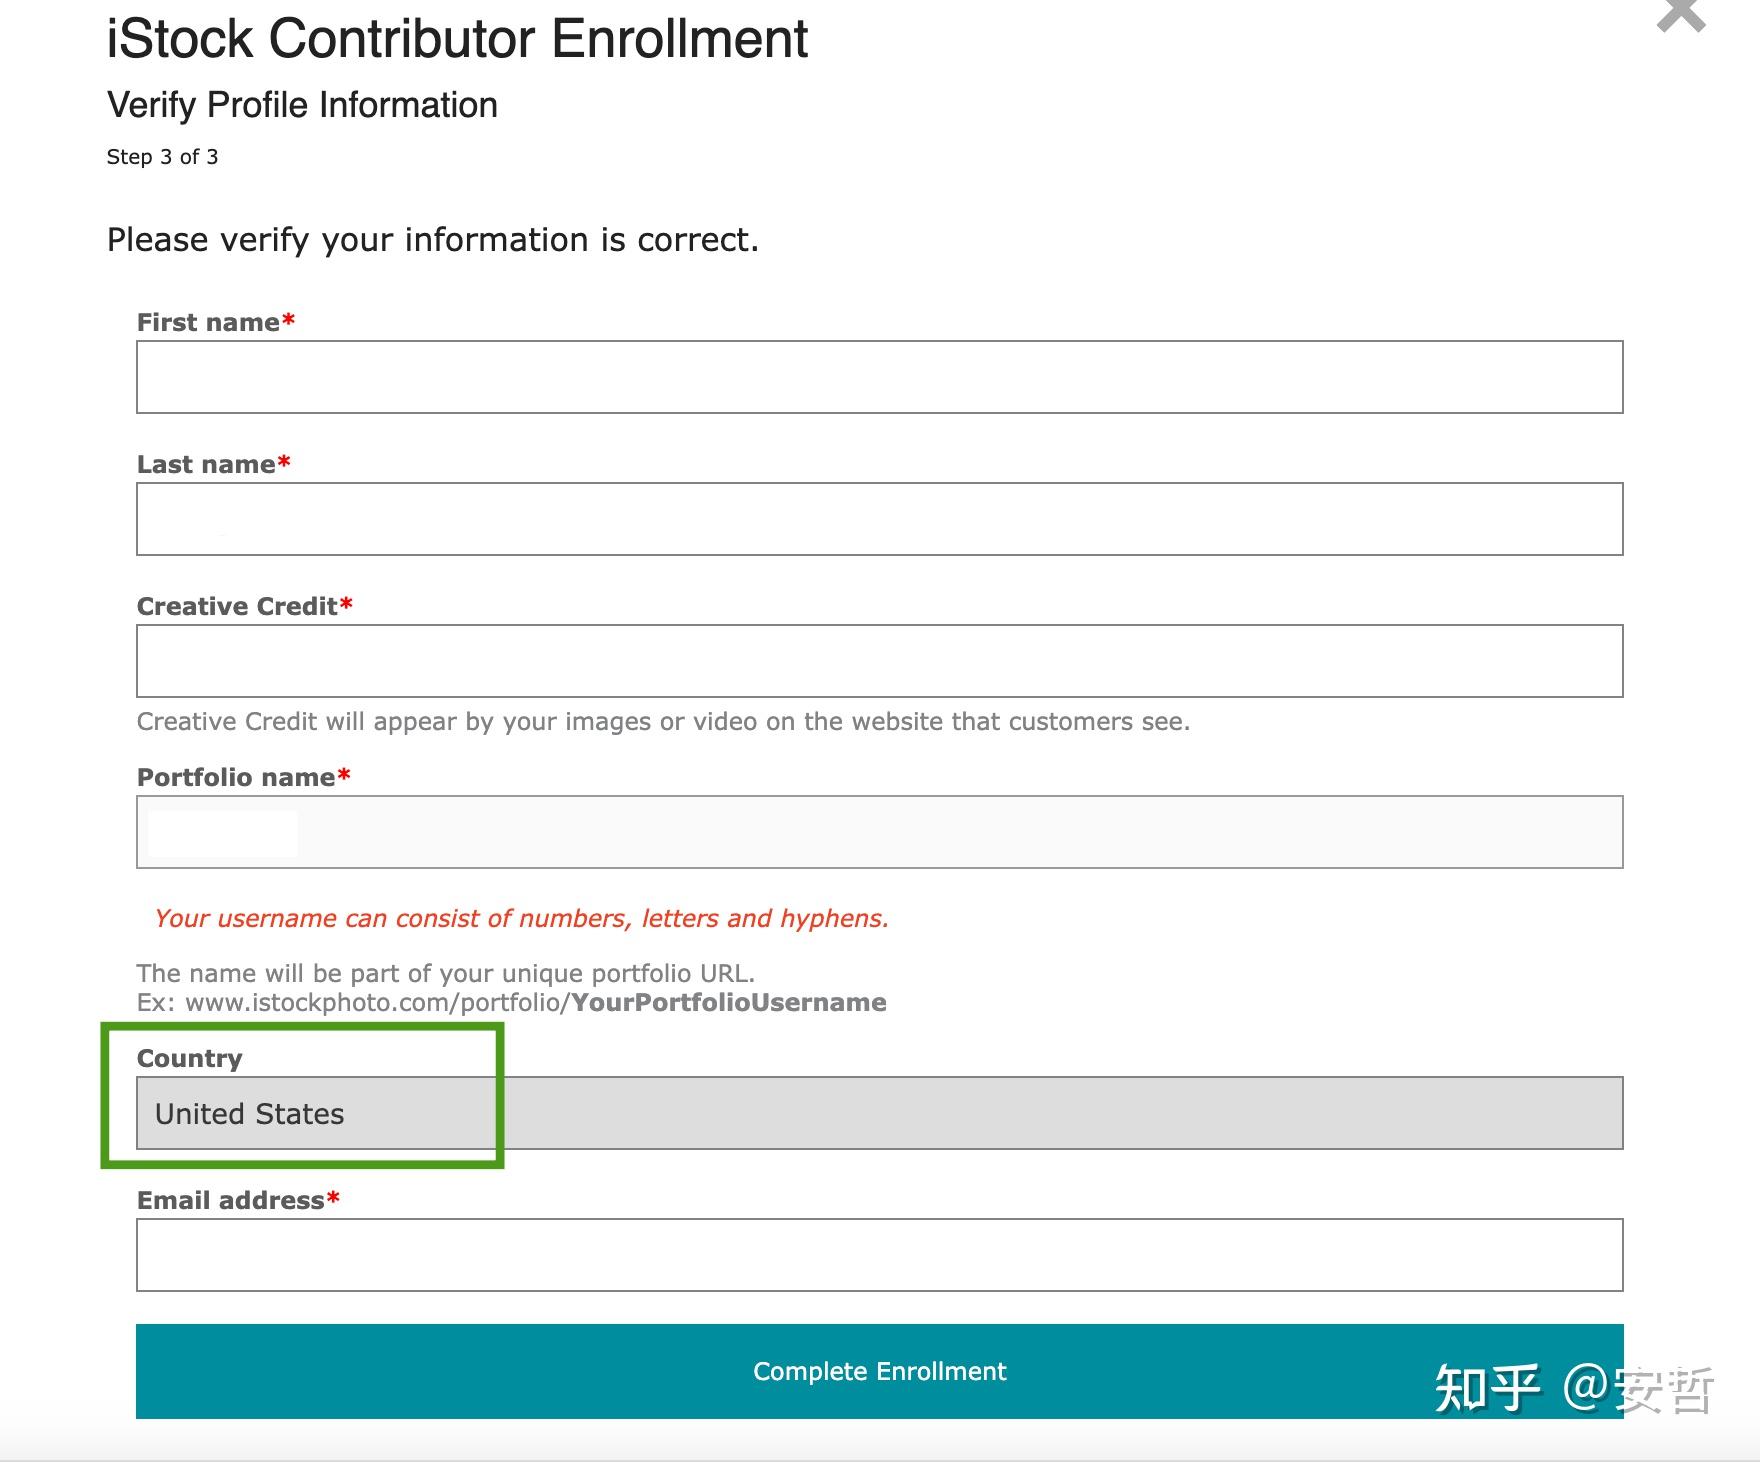Click the red username validation error message
The width and height of the screenshot is (1760, 1462).
521,918
